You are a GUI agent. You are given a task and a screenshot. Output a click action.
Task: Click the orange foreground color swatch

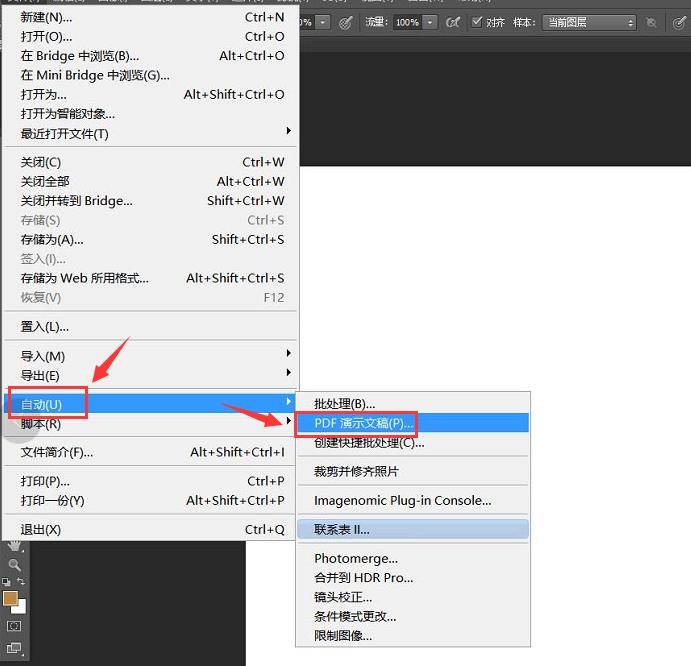[10, 598]
